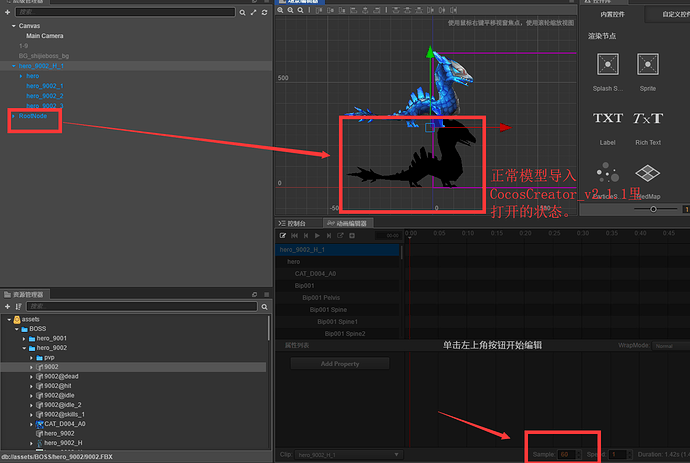Click the assets search magnifier icon

264,307
